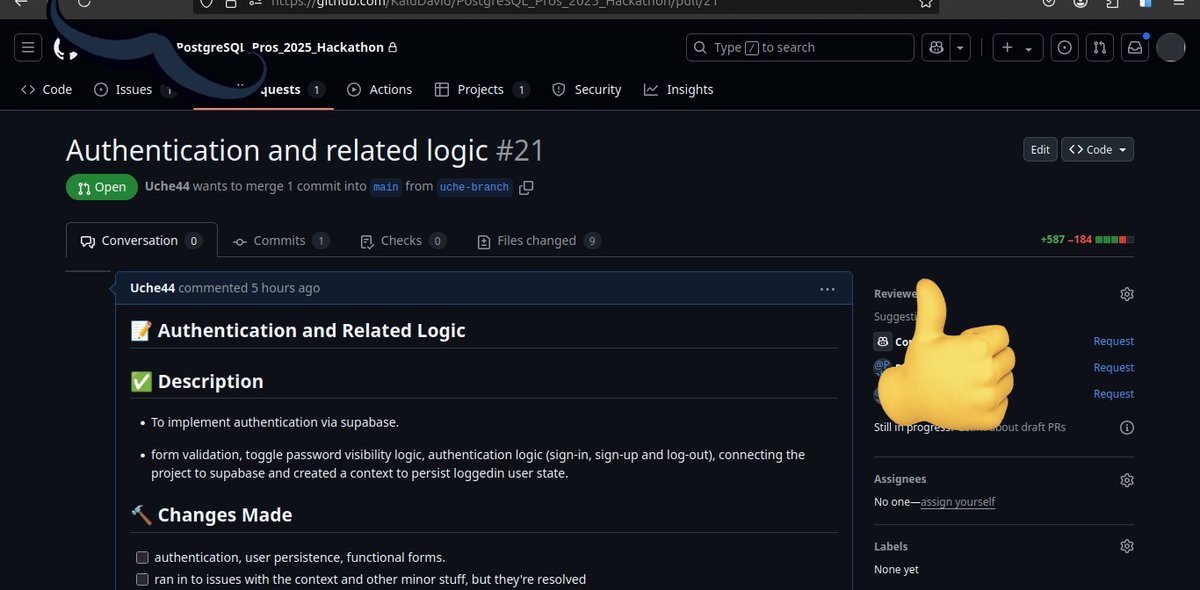Request review from the second suggested reviewer

[x=1113, y=367]
